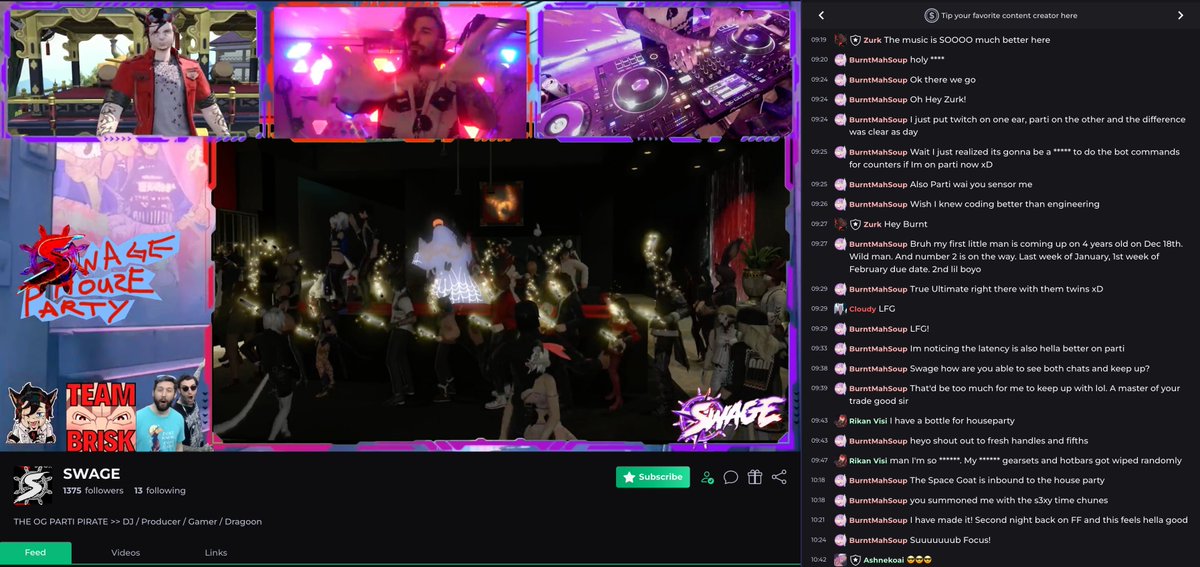Screen dimensions: 1200x567
Task: Click Rikan Visi's username at 09:47
Action: [x=868, y=461]
